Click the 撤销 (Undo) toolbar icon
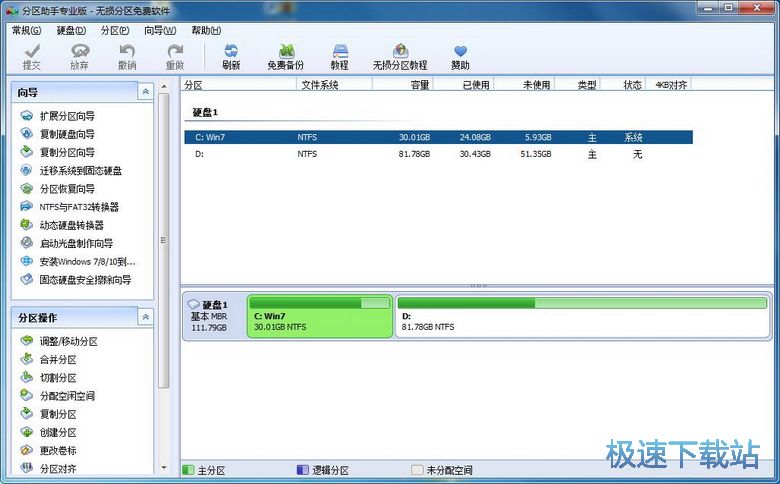This screenshot has height=484, width=780. coord(127,56)
